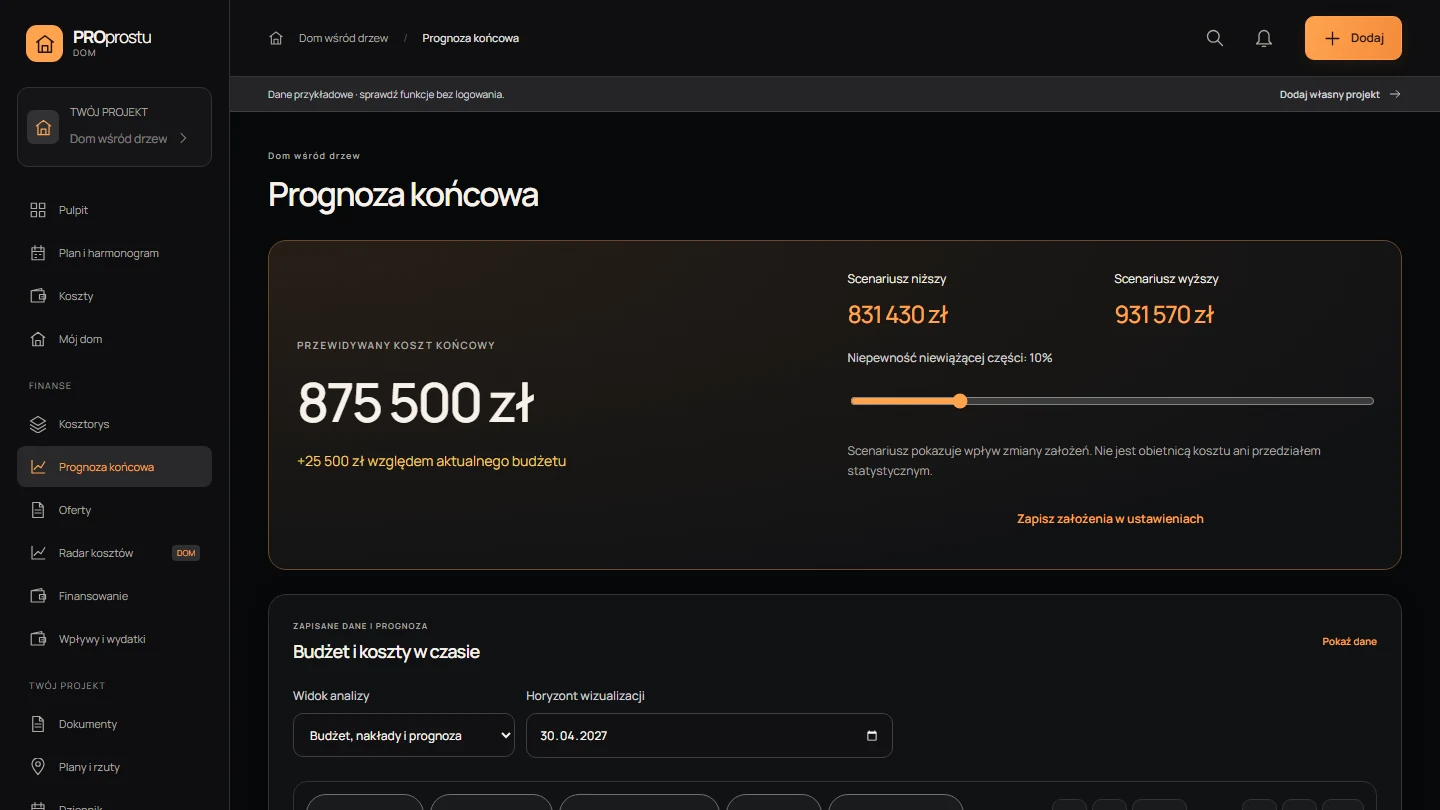
Task: Click the Radar kosztów chart icon
Action: pyautogui.click(x=38, y=553)
